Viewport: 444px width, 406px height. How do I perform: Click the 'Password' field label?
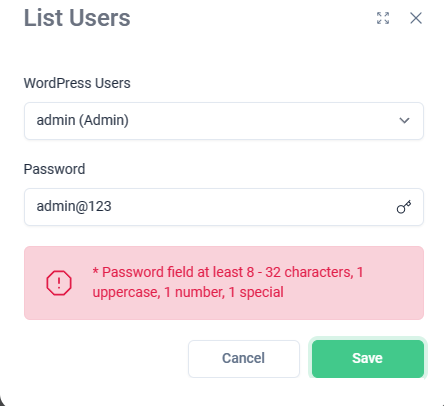click(x=54, y=169)
